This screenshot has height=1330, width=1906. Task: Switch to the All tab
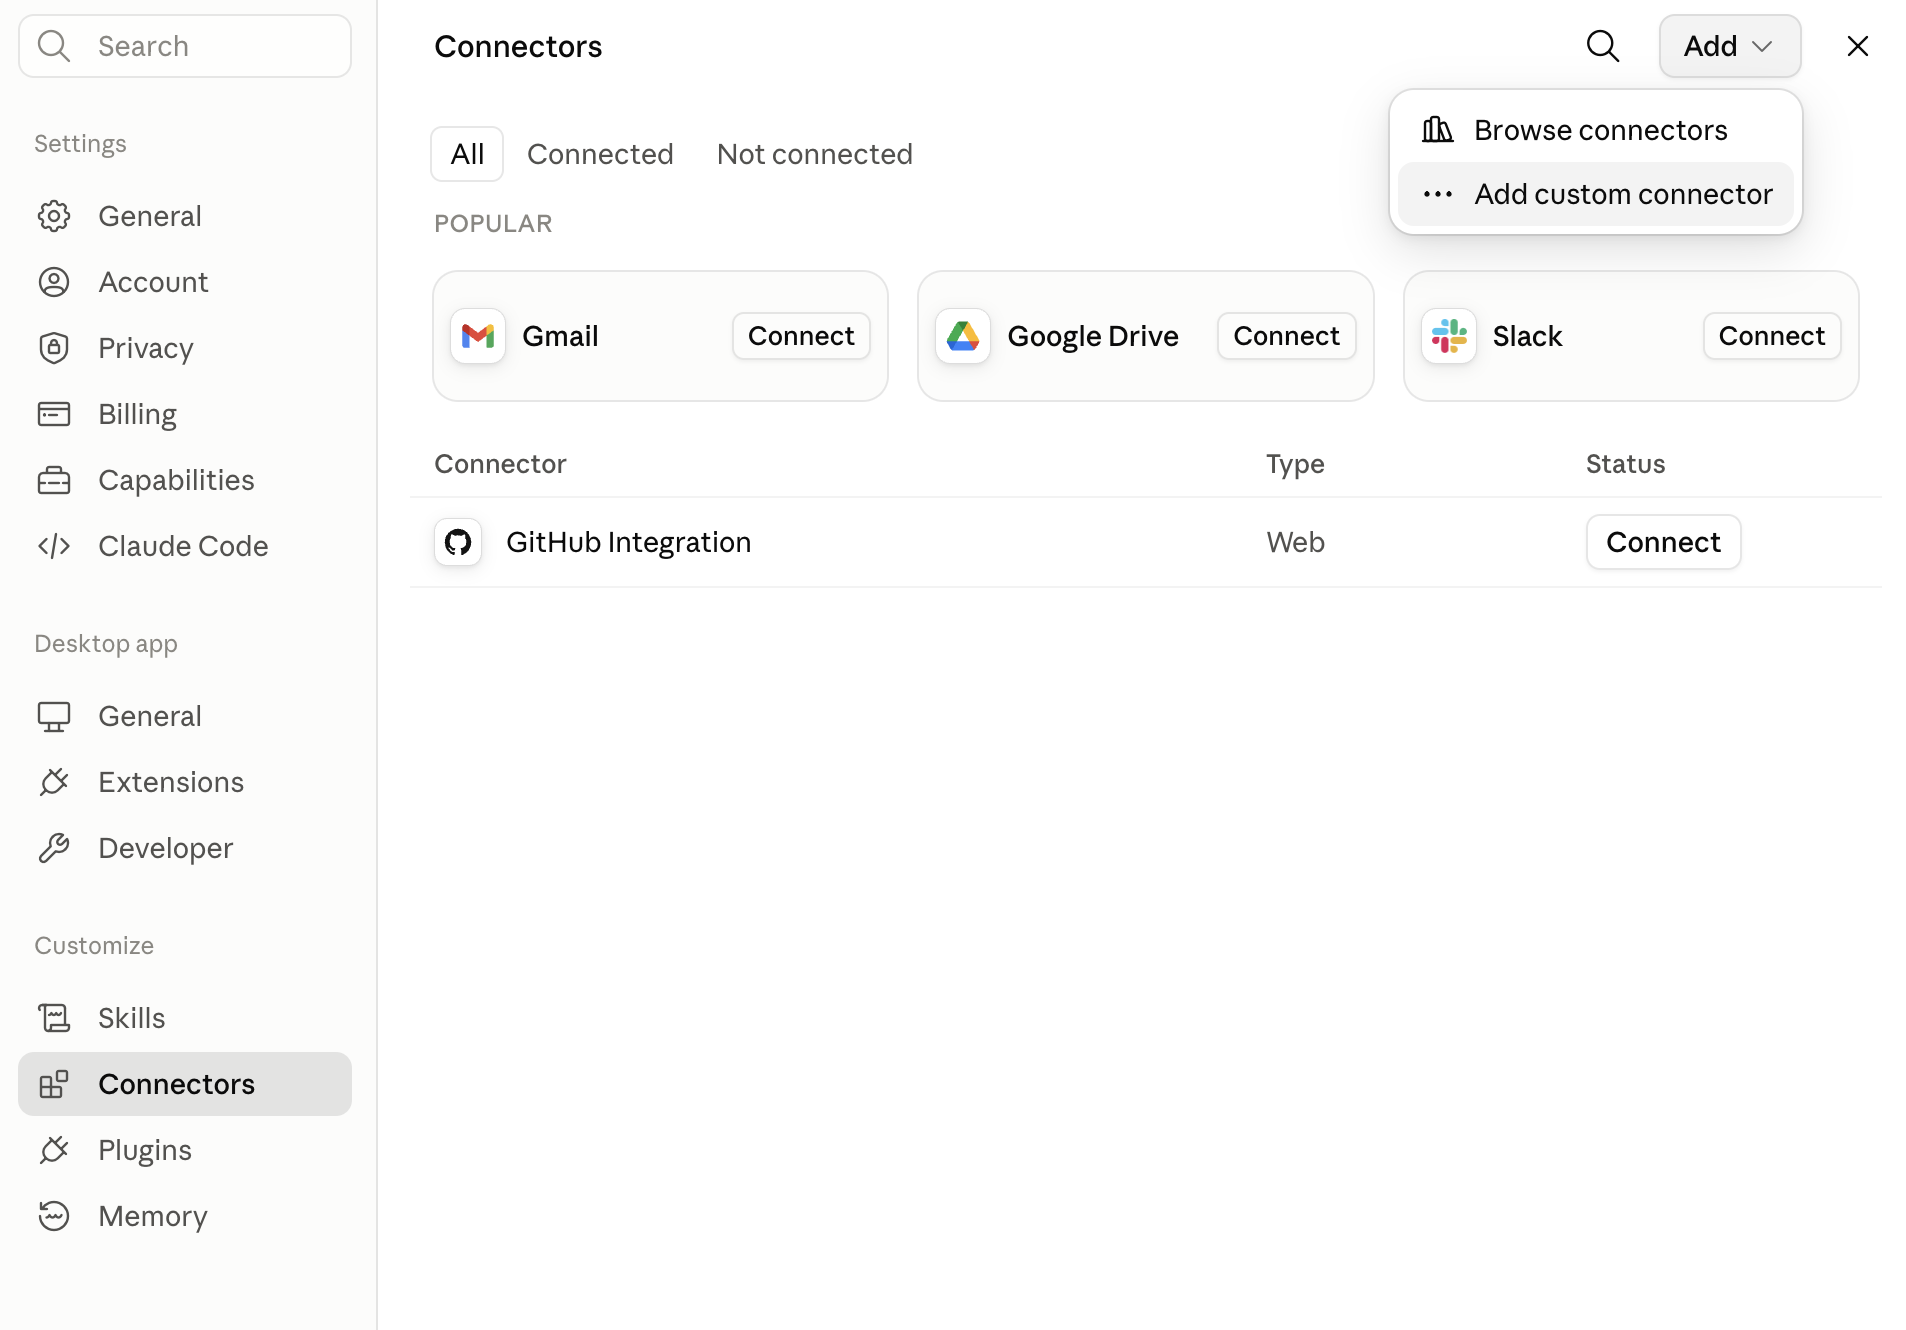[467, 154]
